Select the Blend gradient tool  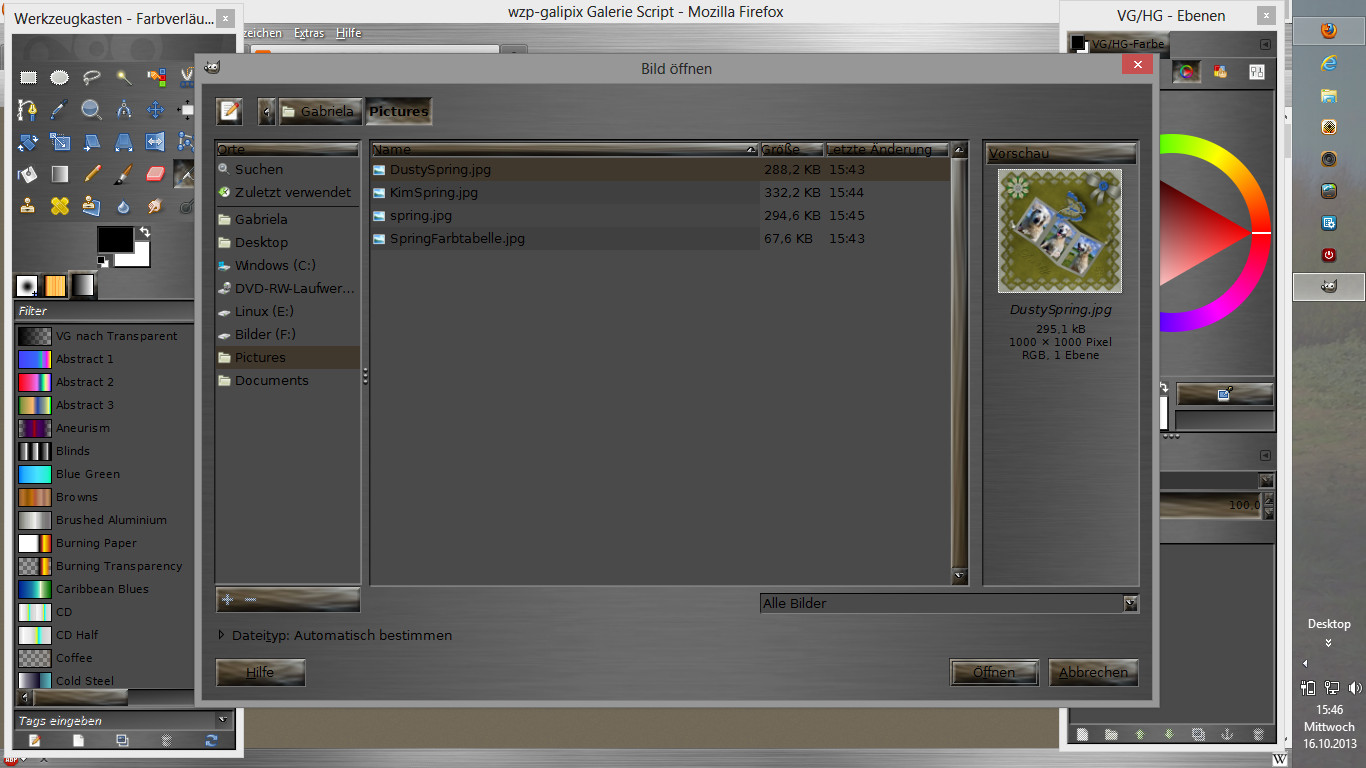pyautogui.click(x=60, y=174)
